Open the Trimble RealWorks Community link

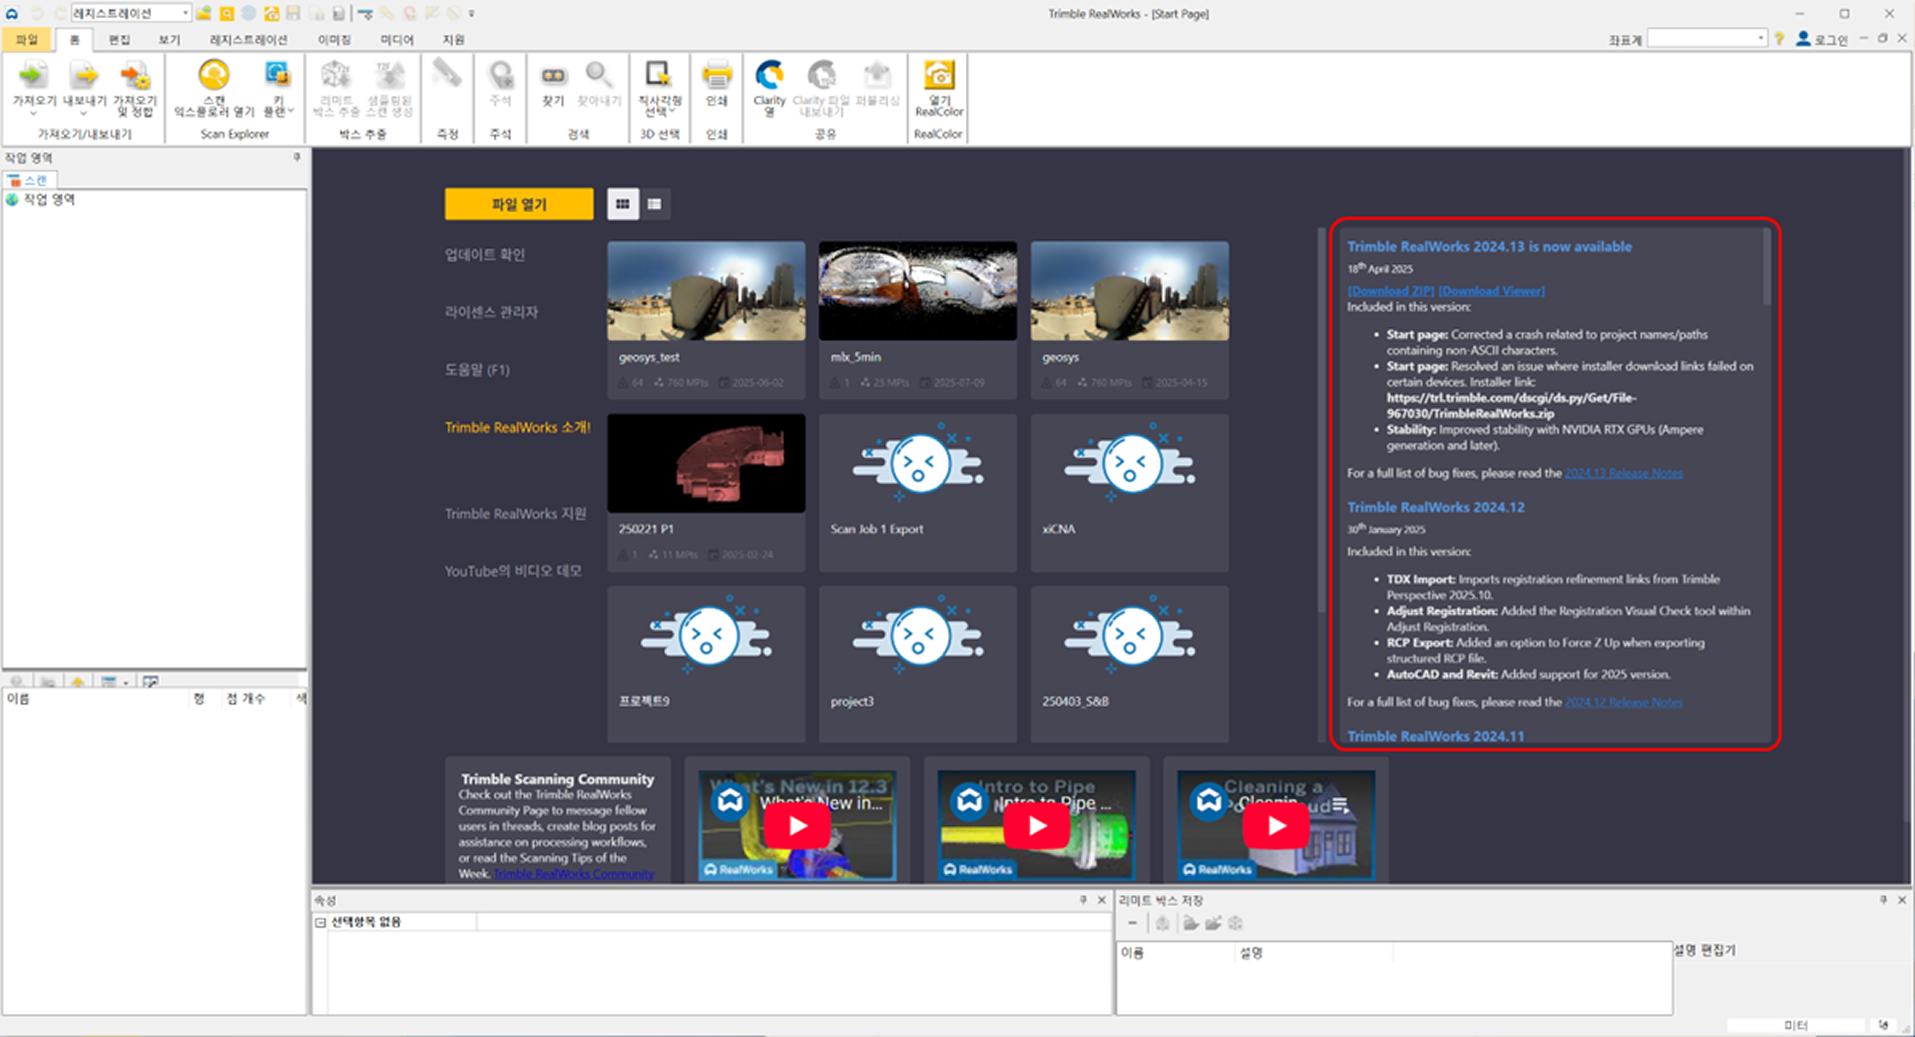[573, 874]
